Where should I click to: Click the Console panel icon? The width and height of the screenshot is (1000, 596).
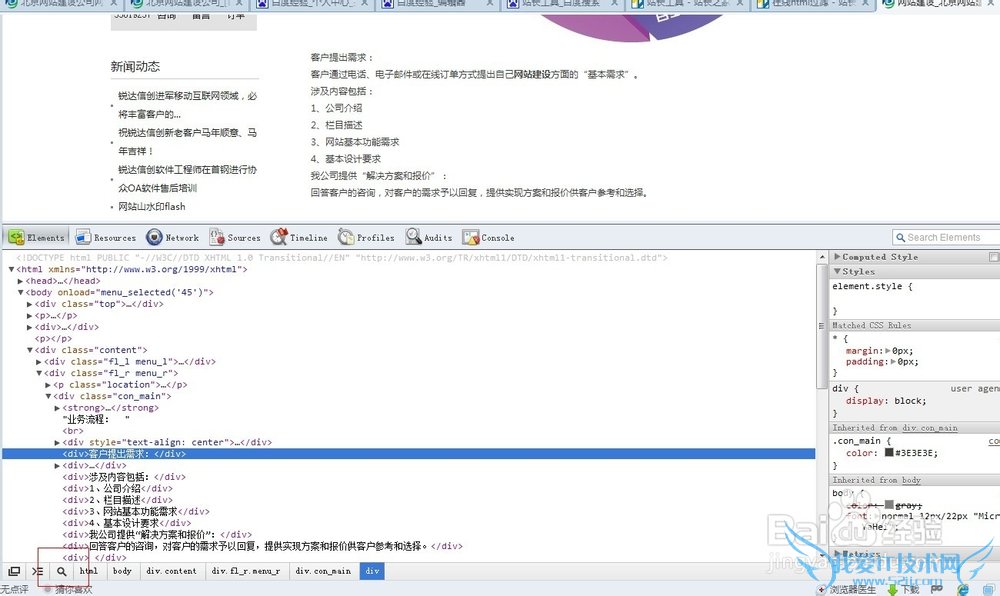tap(471, 238)
